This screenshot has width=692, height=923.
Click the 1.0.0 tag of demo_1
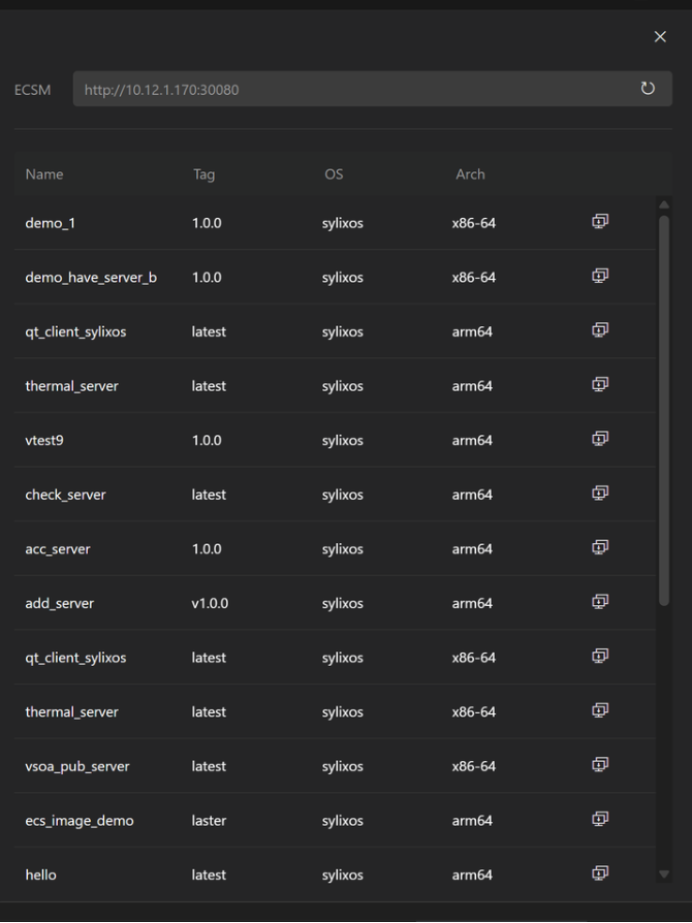[207, 223]
